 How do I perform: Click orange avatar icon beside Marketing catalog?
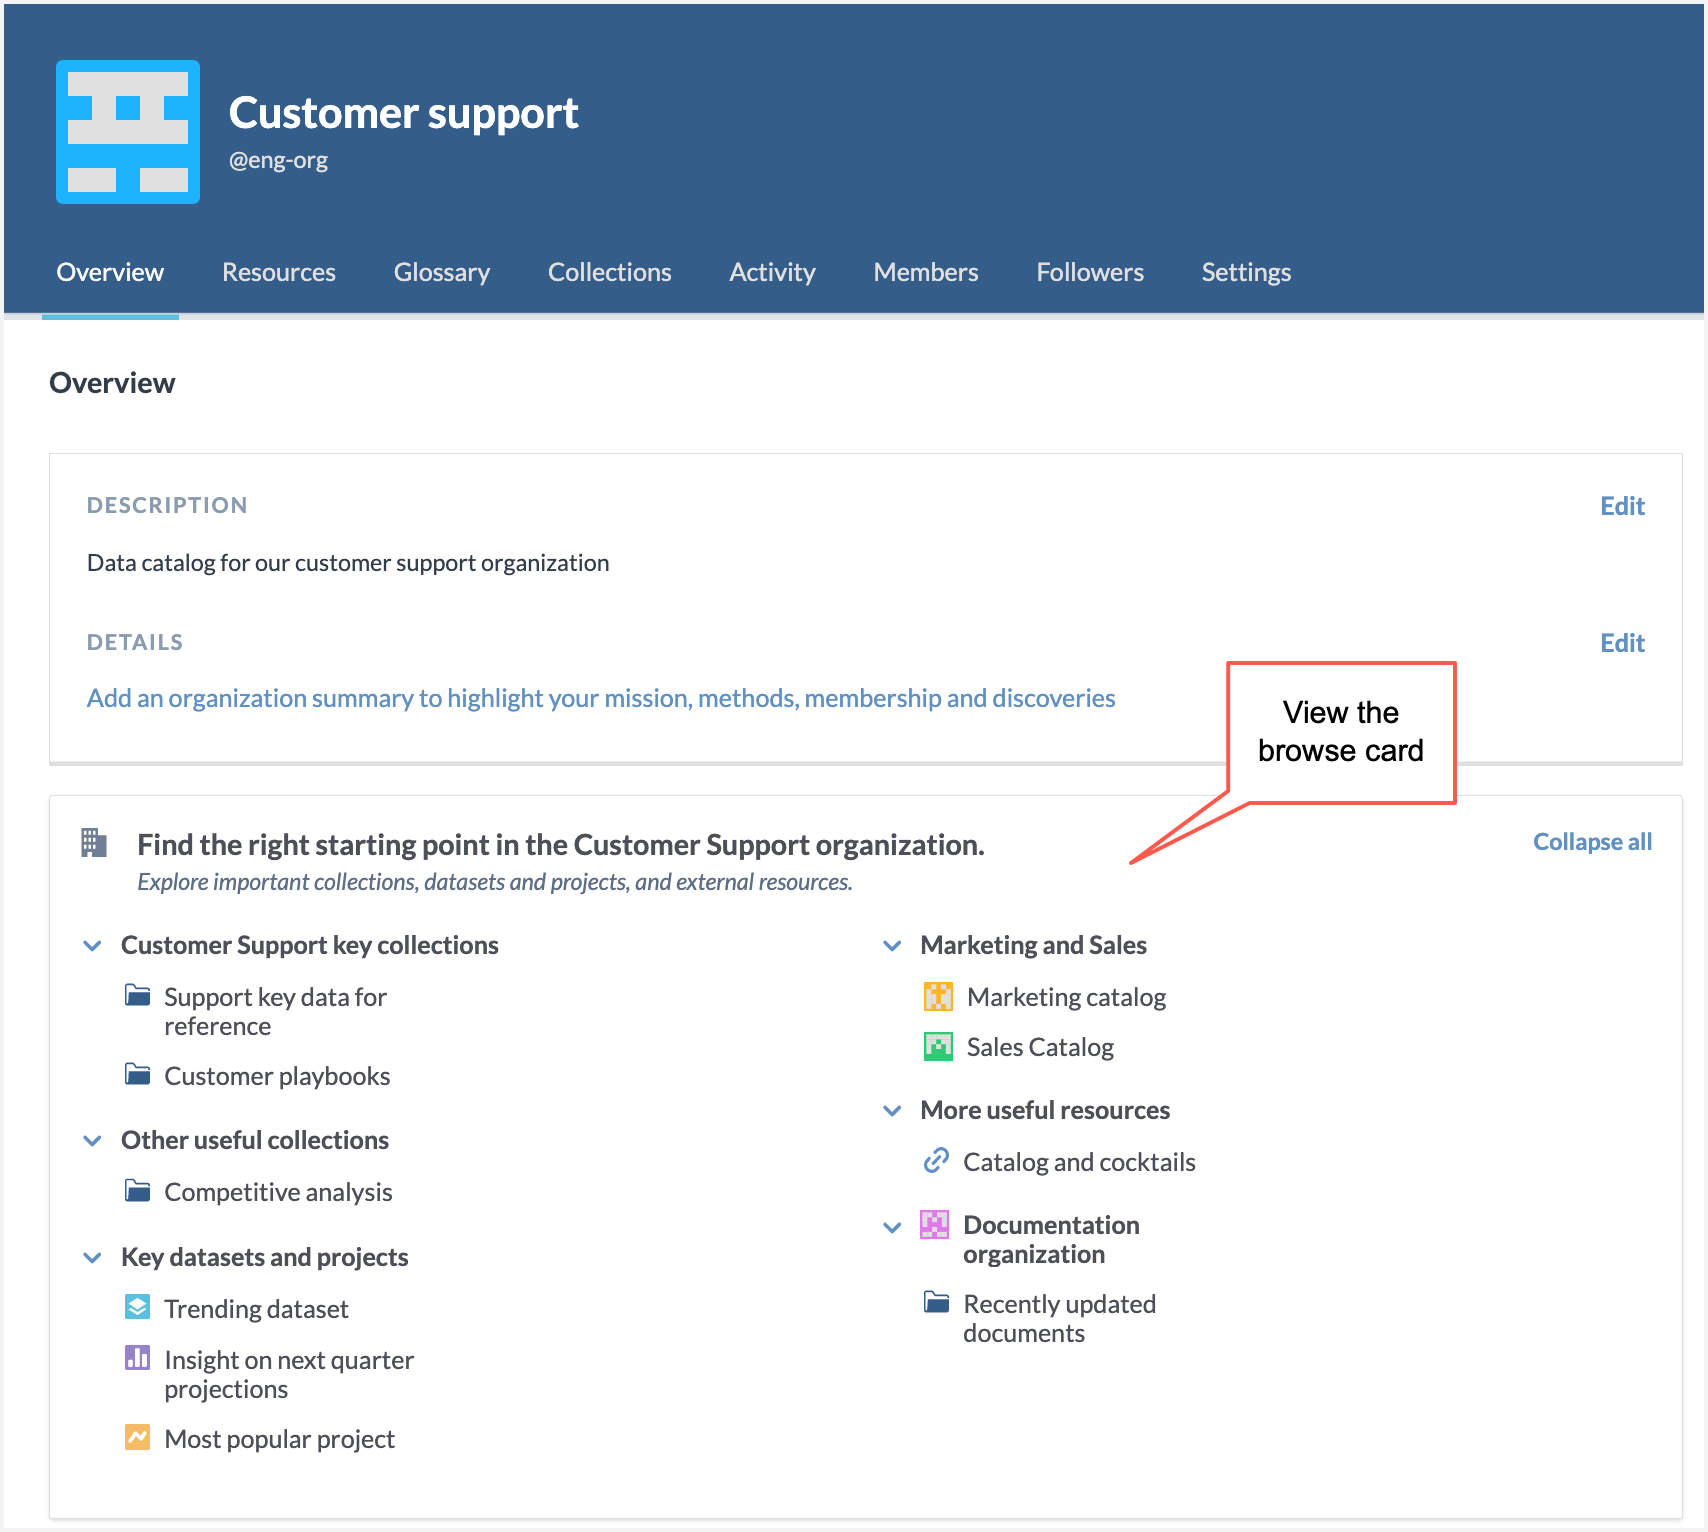coord(938,996)
